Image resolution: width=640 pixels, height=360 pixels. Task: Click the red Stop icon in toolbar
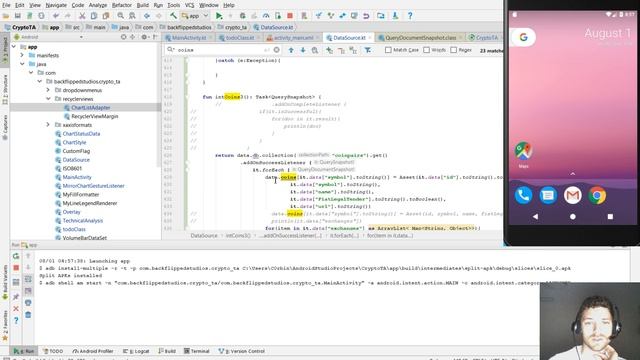[x=290, y=16]
